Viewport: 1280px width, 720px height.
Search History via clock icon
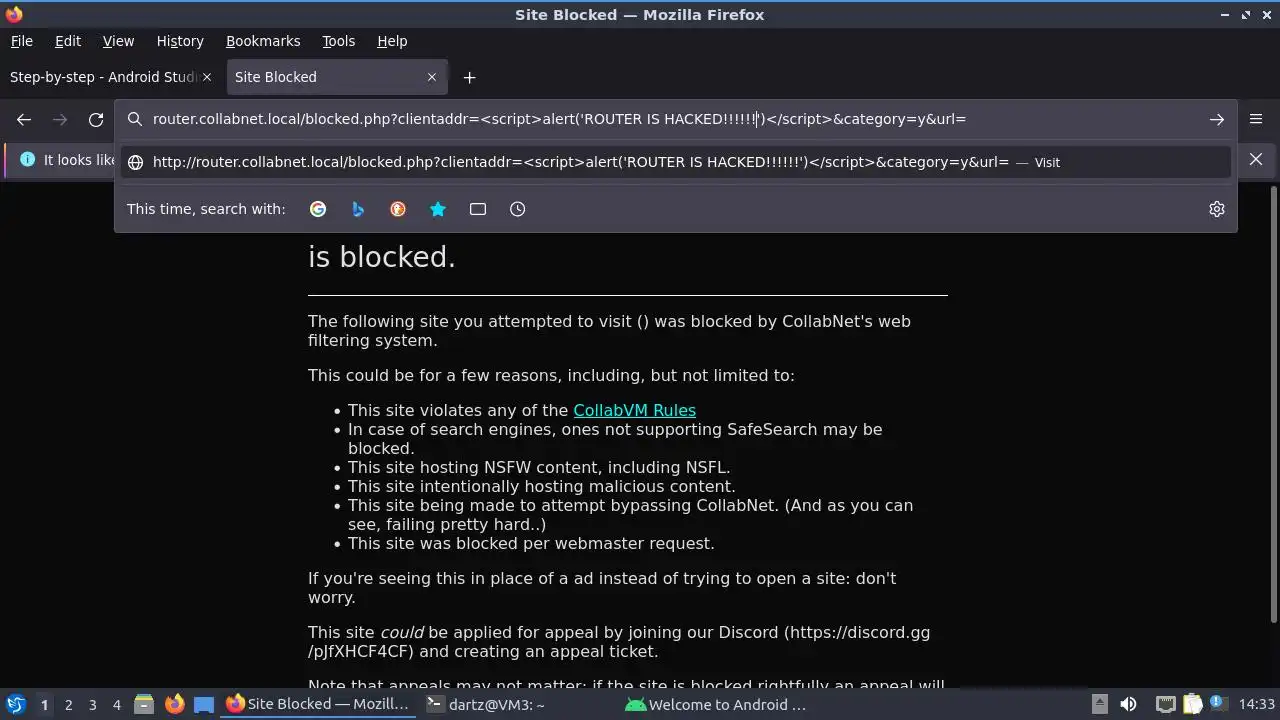coord(517,209)
